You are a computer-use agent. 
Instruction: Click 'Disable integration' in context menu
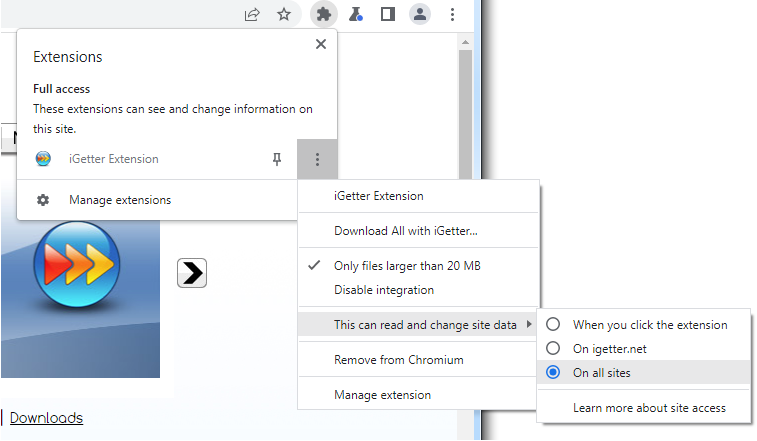point(383,290)
